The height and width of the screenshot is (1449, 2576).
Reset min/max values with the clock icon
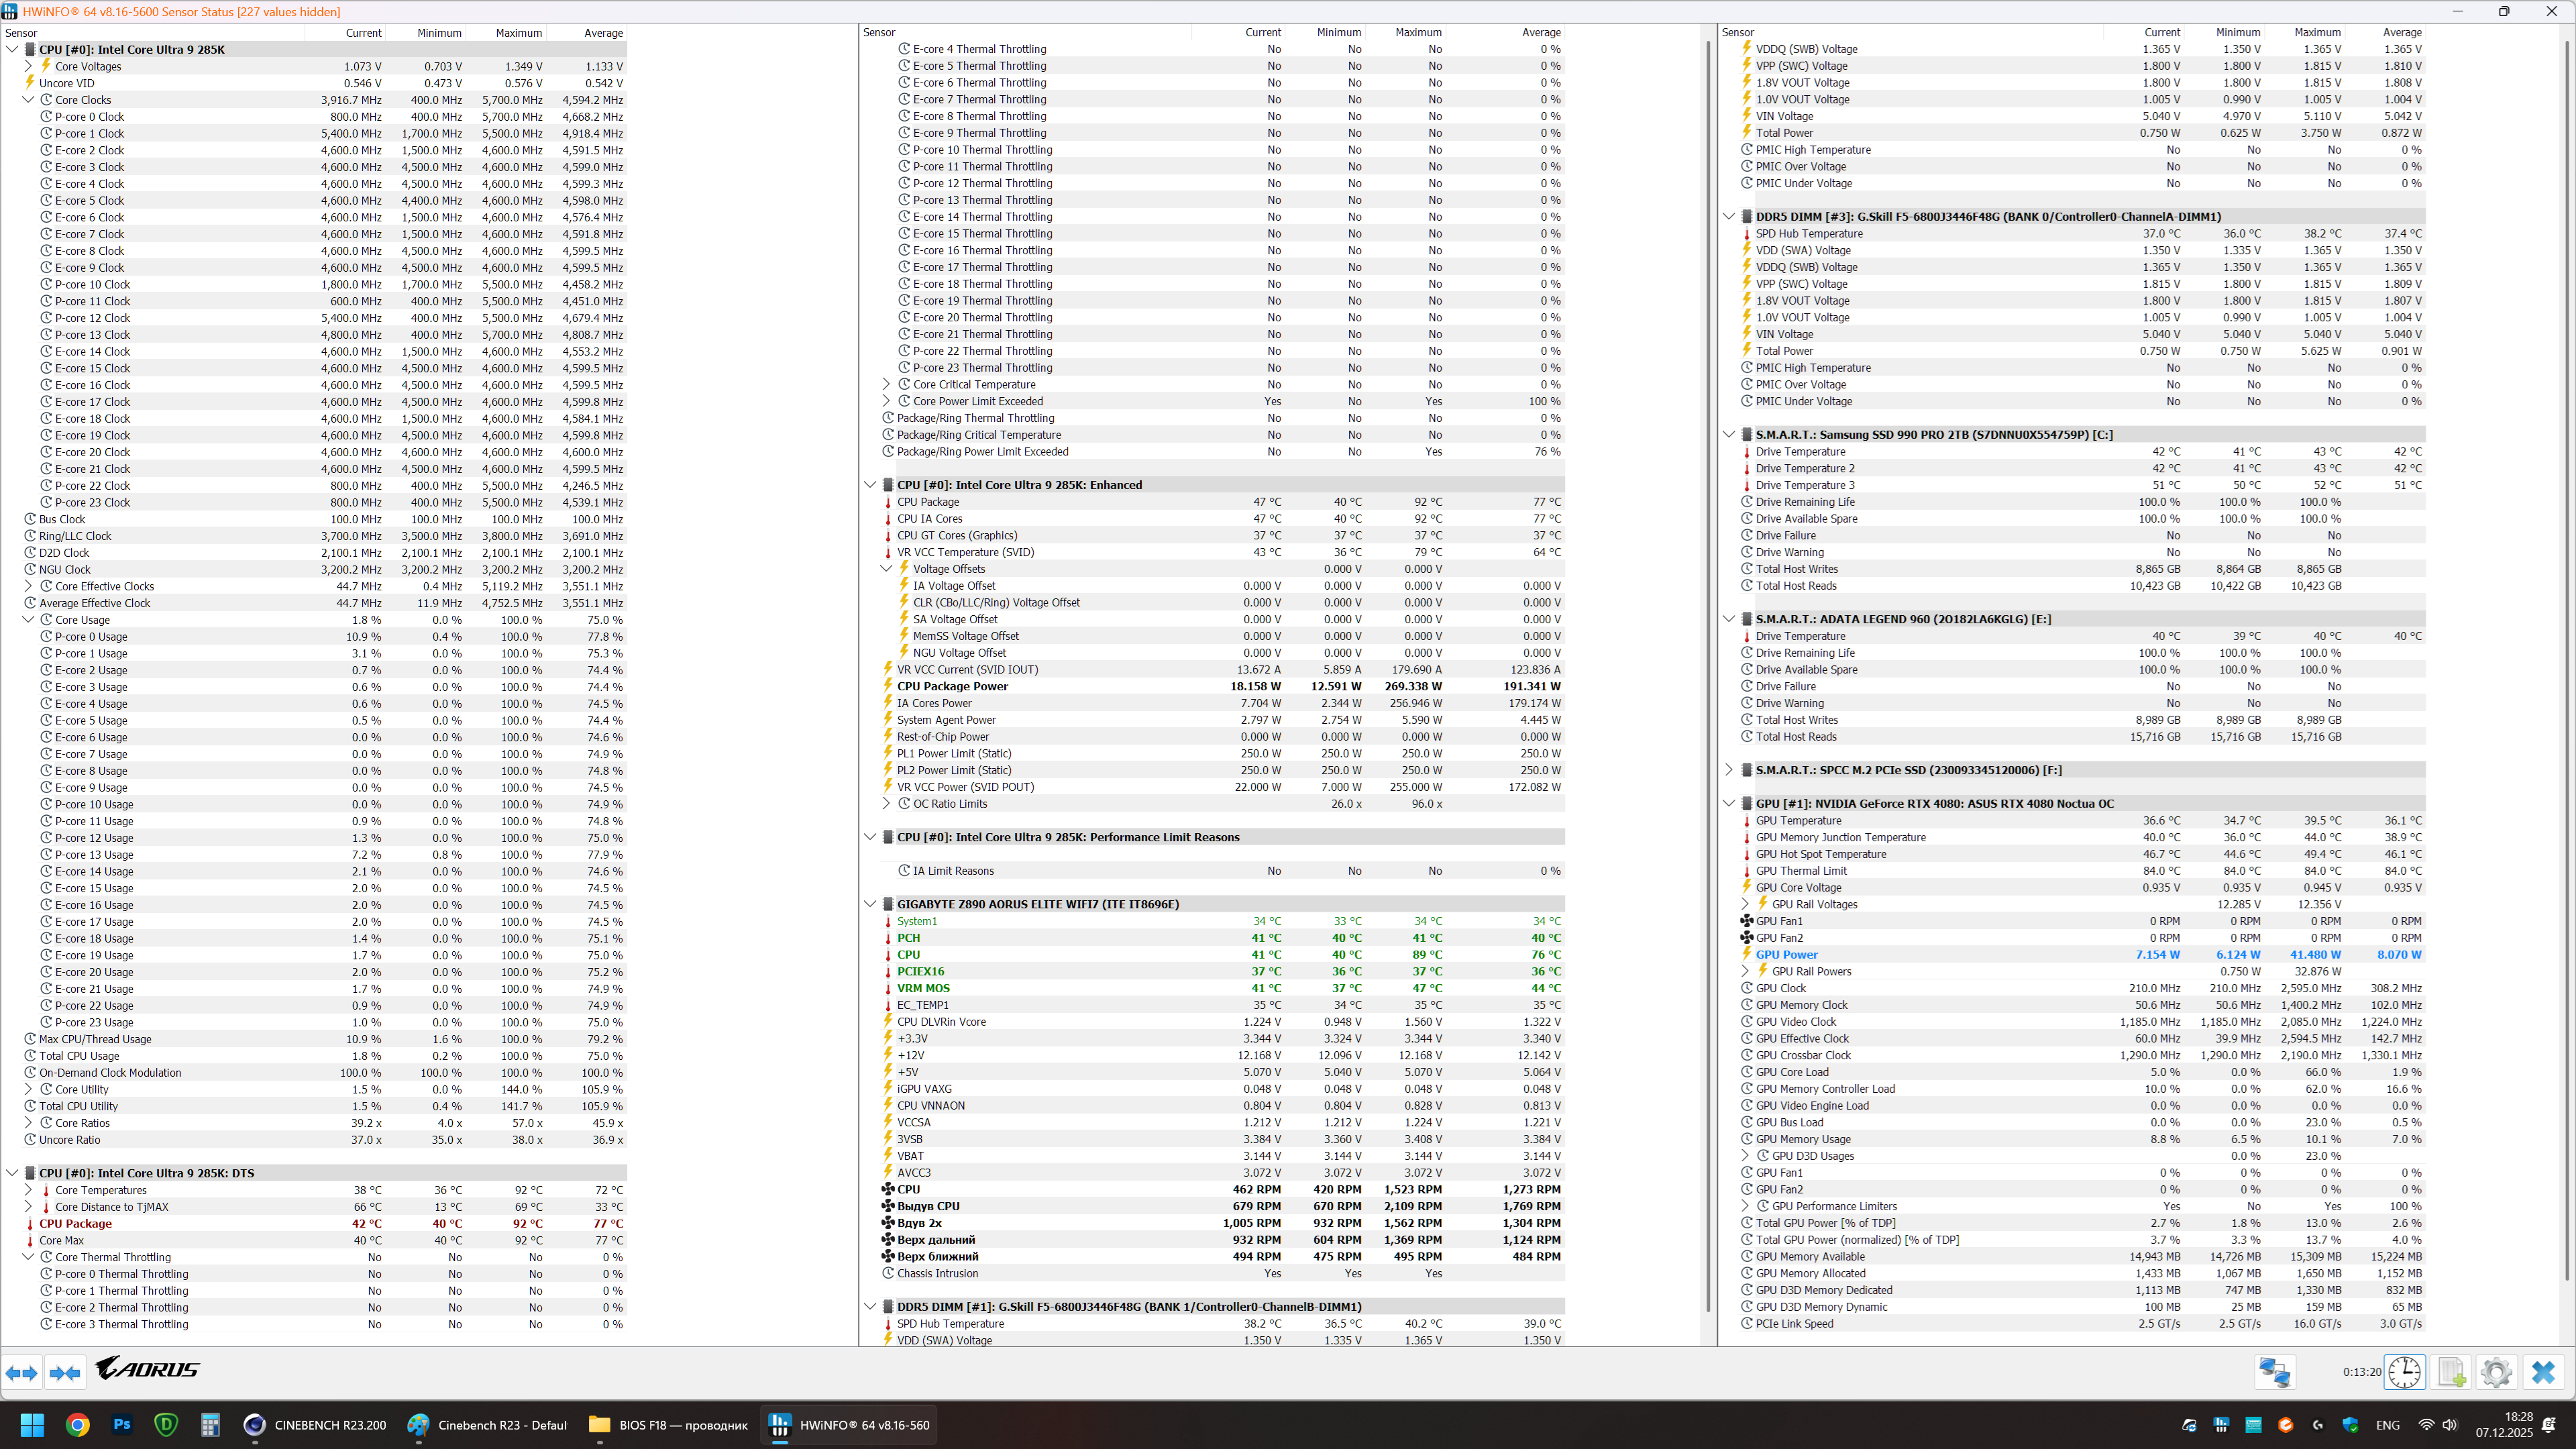[x=2404, y=1372]
